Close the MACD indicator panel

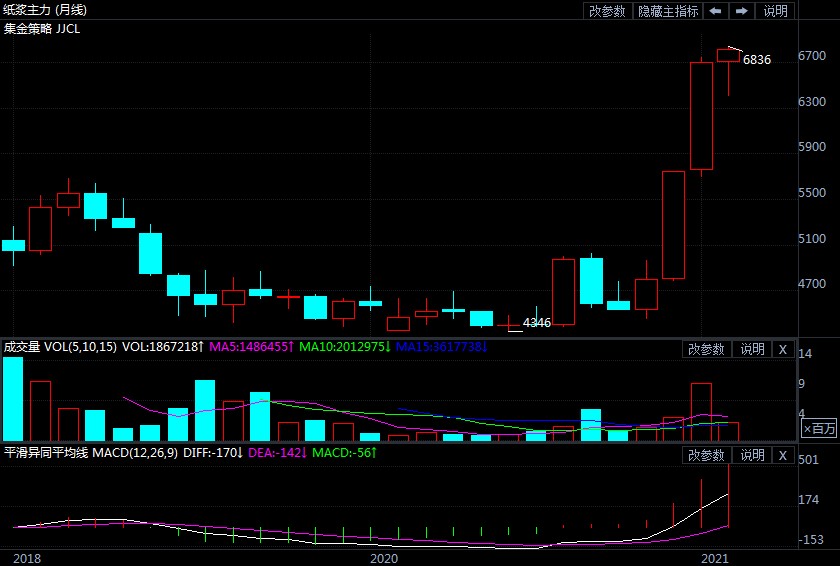click(x=783, y=455)
